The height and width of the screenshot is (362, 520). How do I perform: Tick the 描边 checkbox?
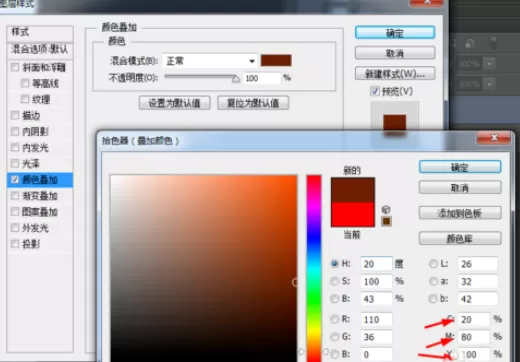coord(15,115)
